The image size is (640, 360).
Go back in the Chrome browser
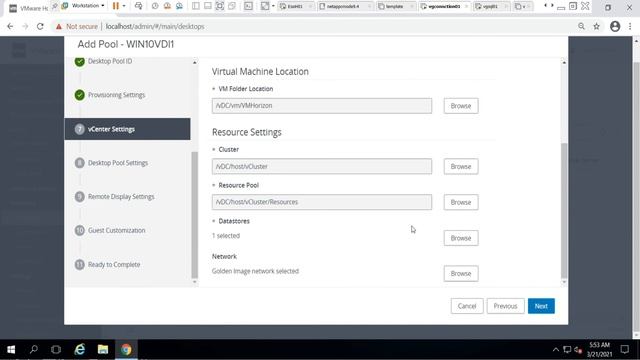pos(10,27)
